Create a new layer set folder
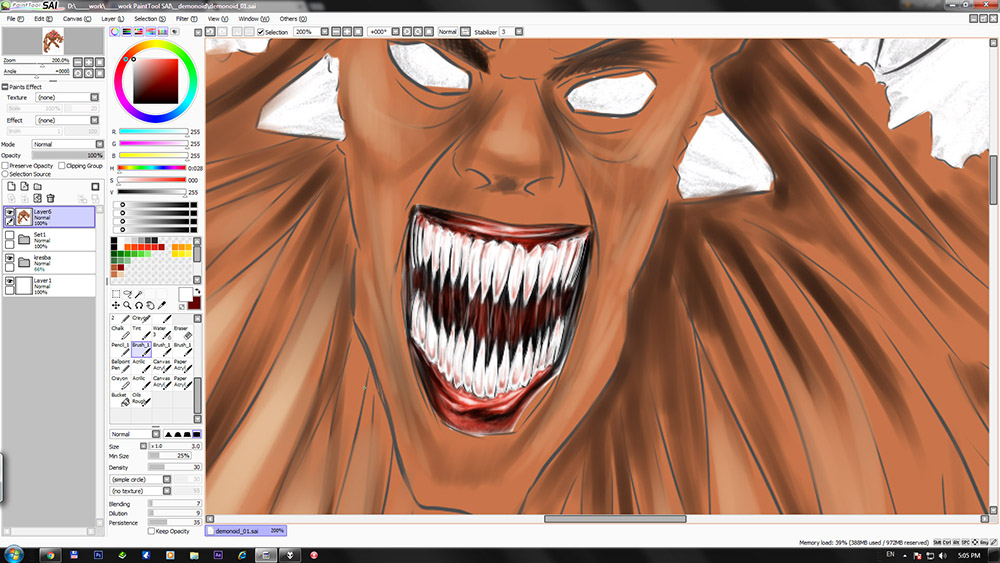This screenshot has width=1000, height=563. (x=38, y=187)
